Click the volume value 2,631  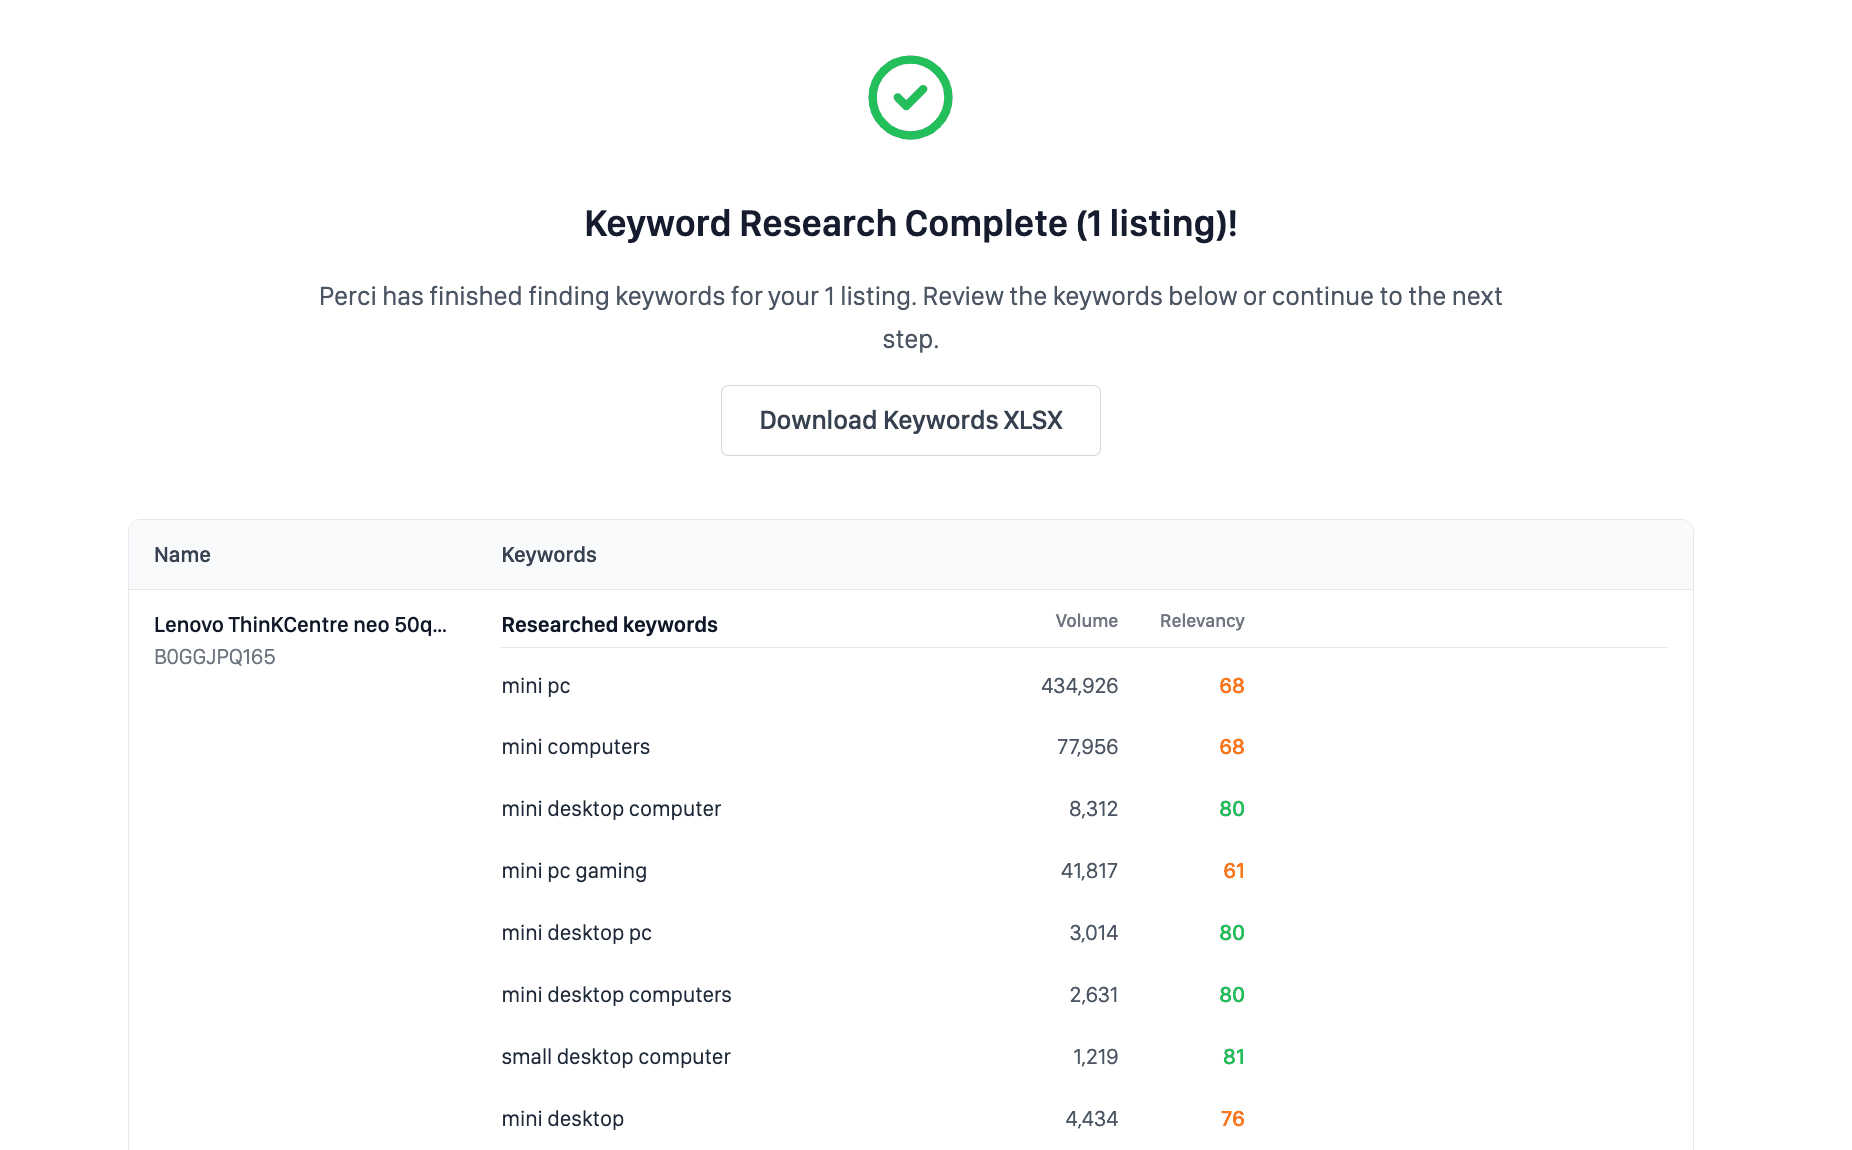coord(1093,995)
